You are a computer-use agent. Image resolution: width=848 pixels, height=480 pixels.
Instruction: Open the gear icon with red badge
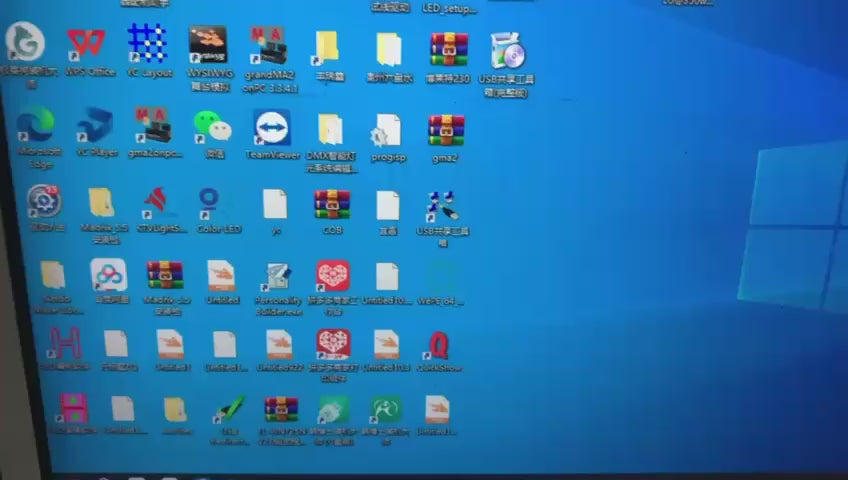tap(43, 201)
